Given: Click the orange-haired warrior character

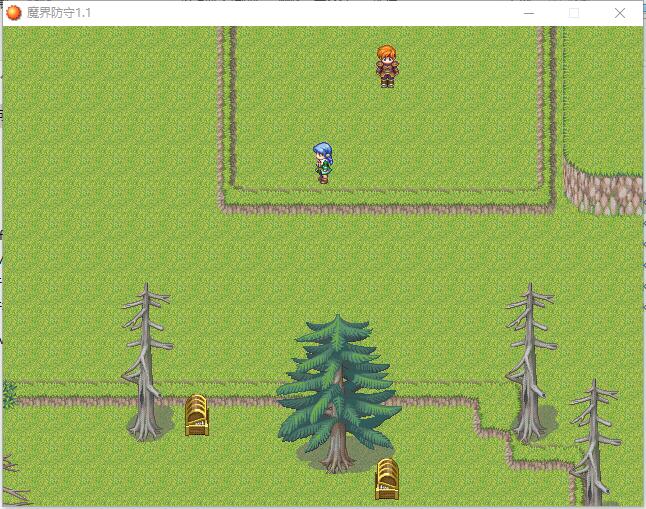Looking at the screenshot, I should (x=387, y=66).
